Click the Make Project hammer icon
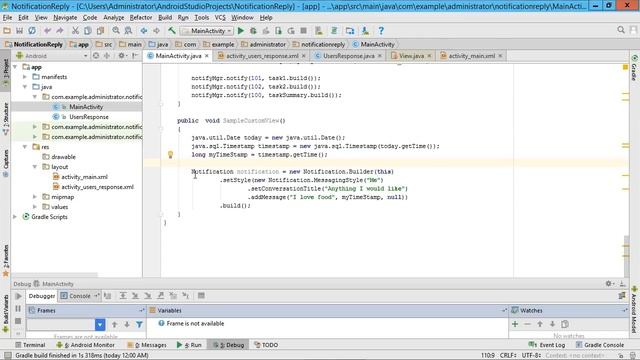 (172, 31)
